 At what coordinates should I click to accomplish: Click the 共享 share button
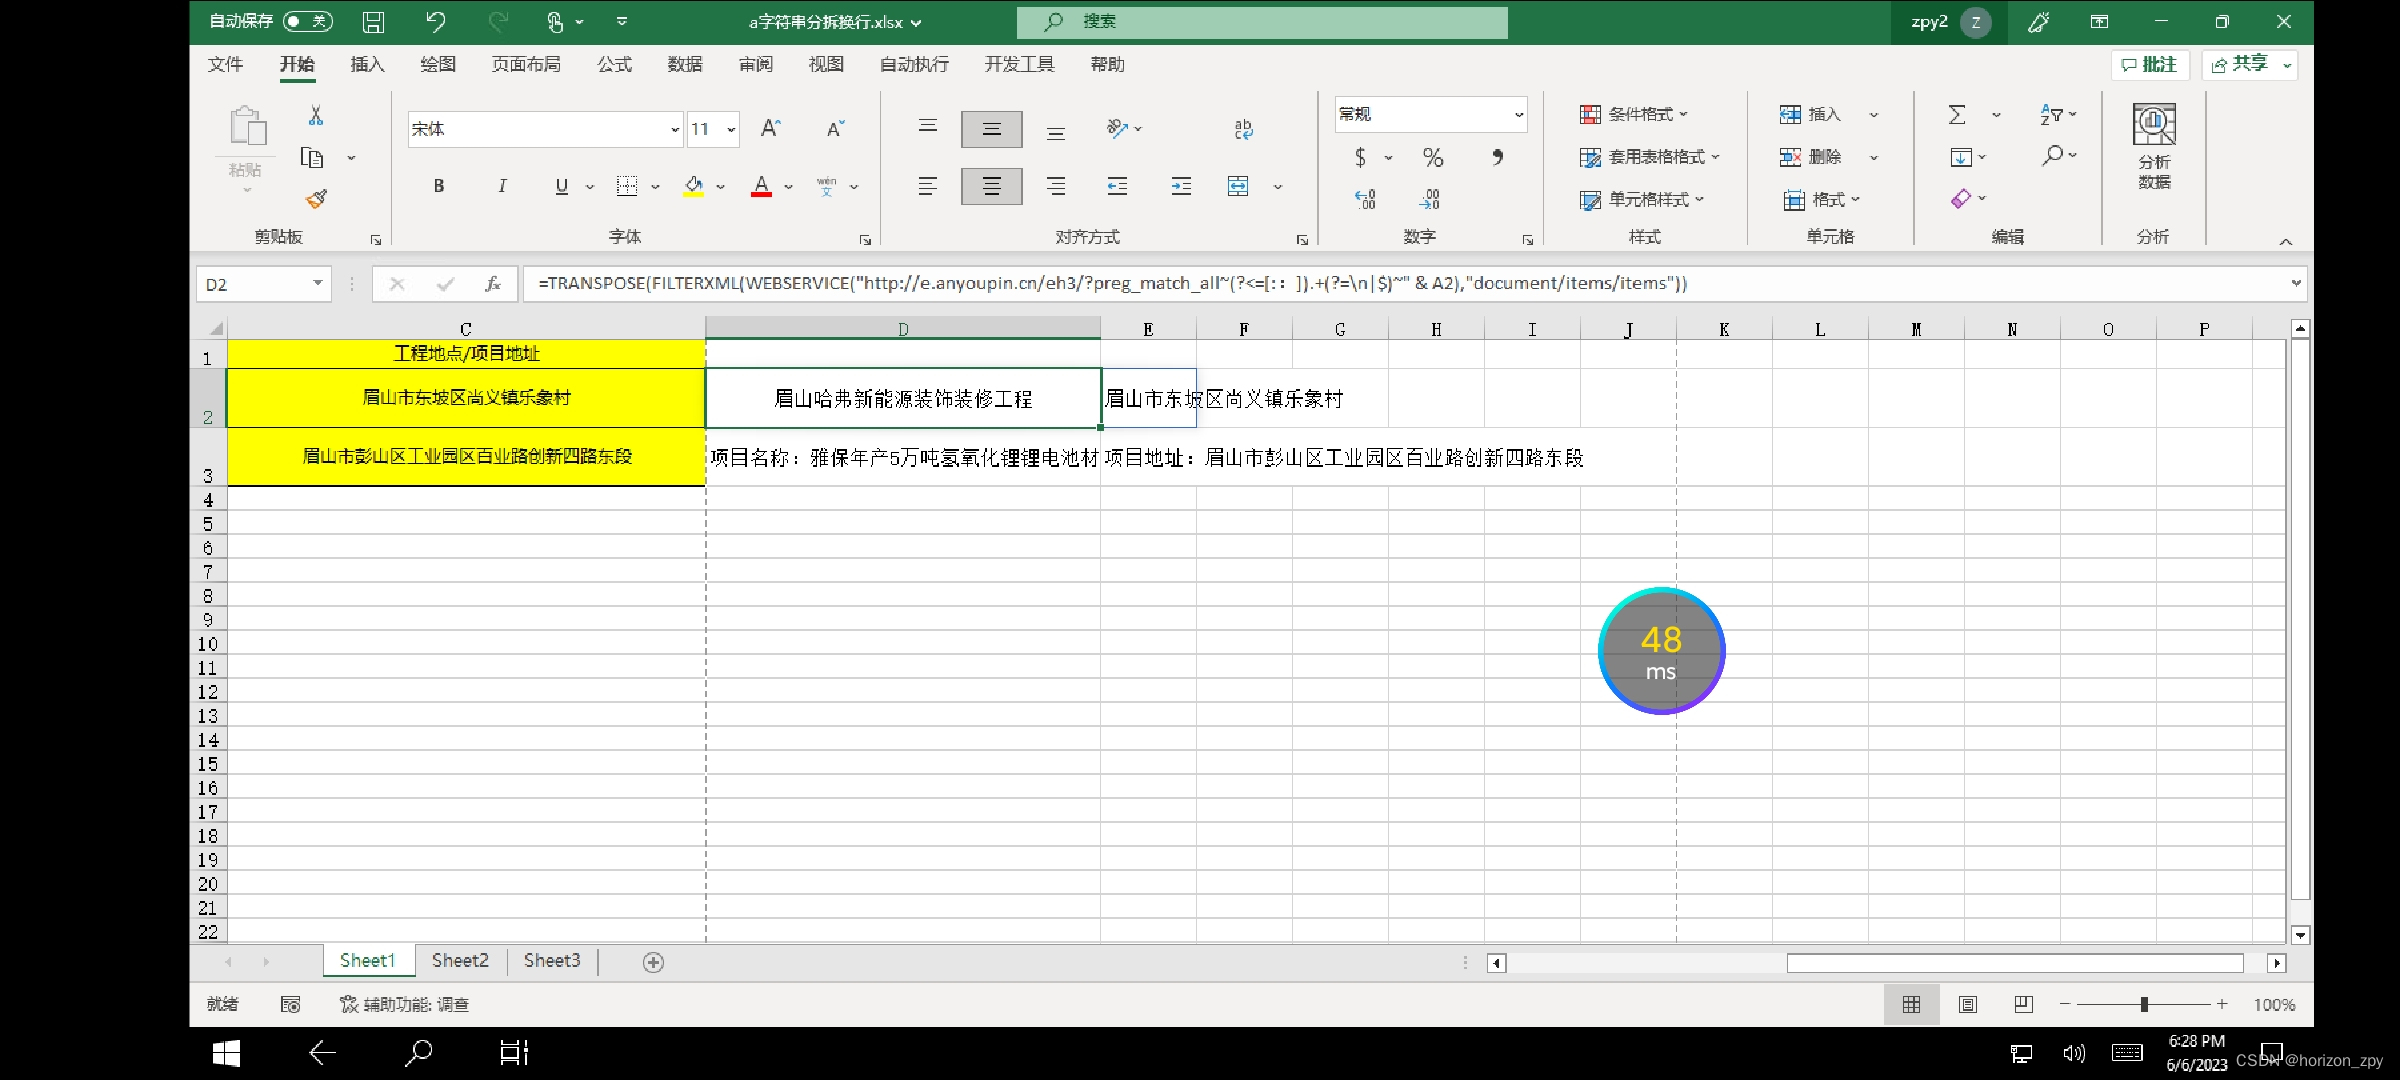(2241, 64)
